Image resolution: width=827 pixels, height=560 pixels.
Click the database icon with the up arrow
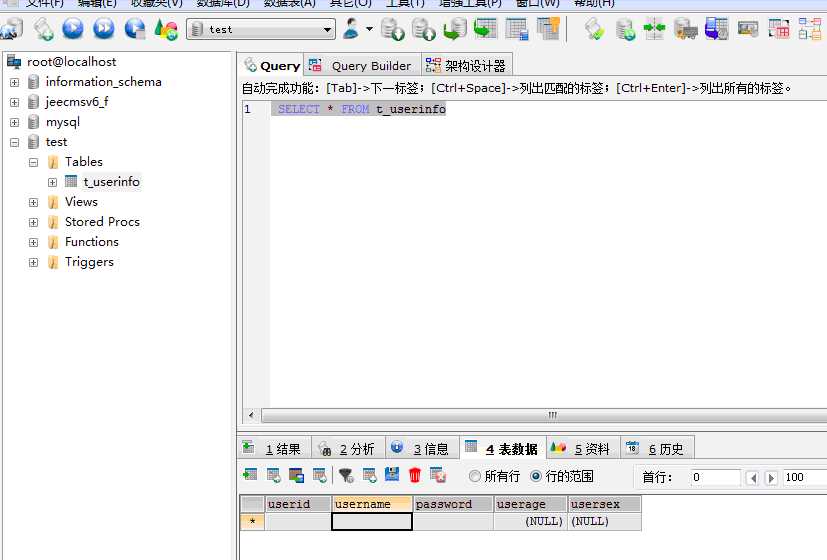pos(424,29)
